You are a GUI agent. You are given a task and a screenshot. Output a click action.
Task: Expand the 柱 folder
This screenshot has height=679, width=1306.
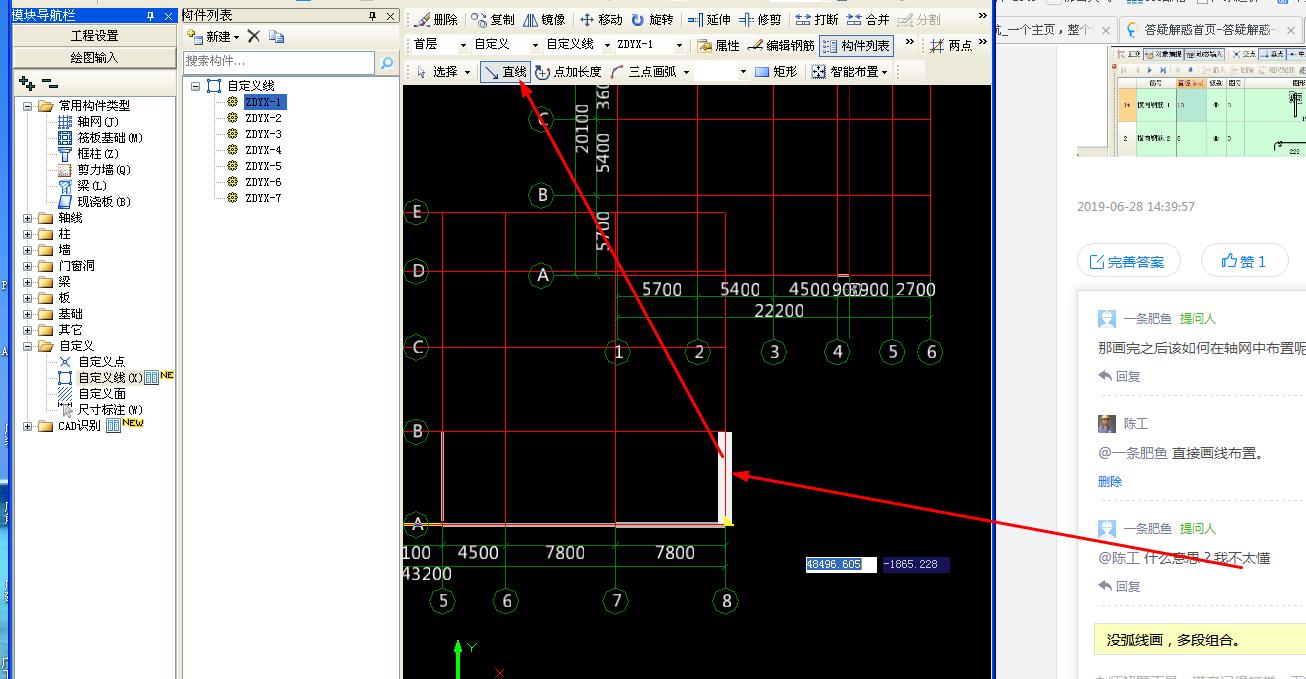pyautogui.click(x=29, y=234)
